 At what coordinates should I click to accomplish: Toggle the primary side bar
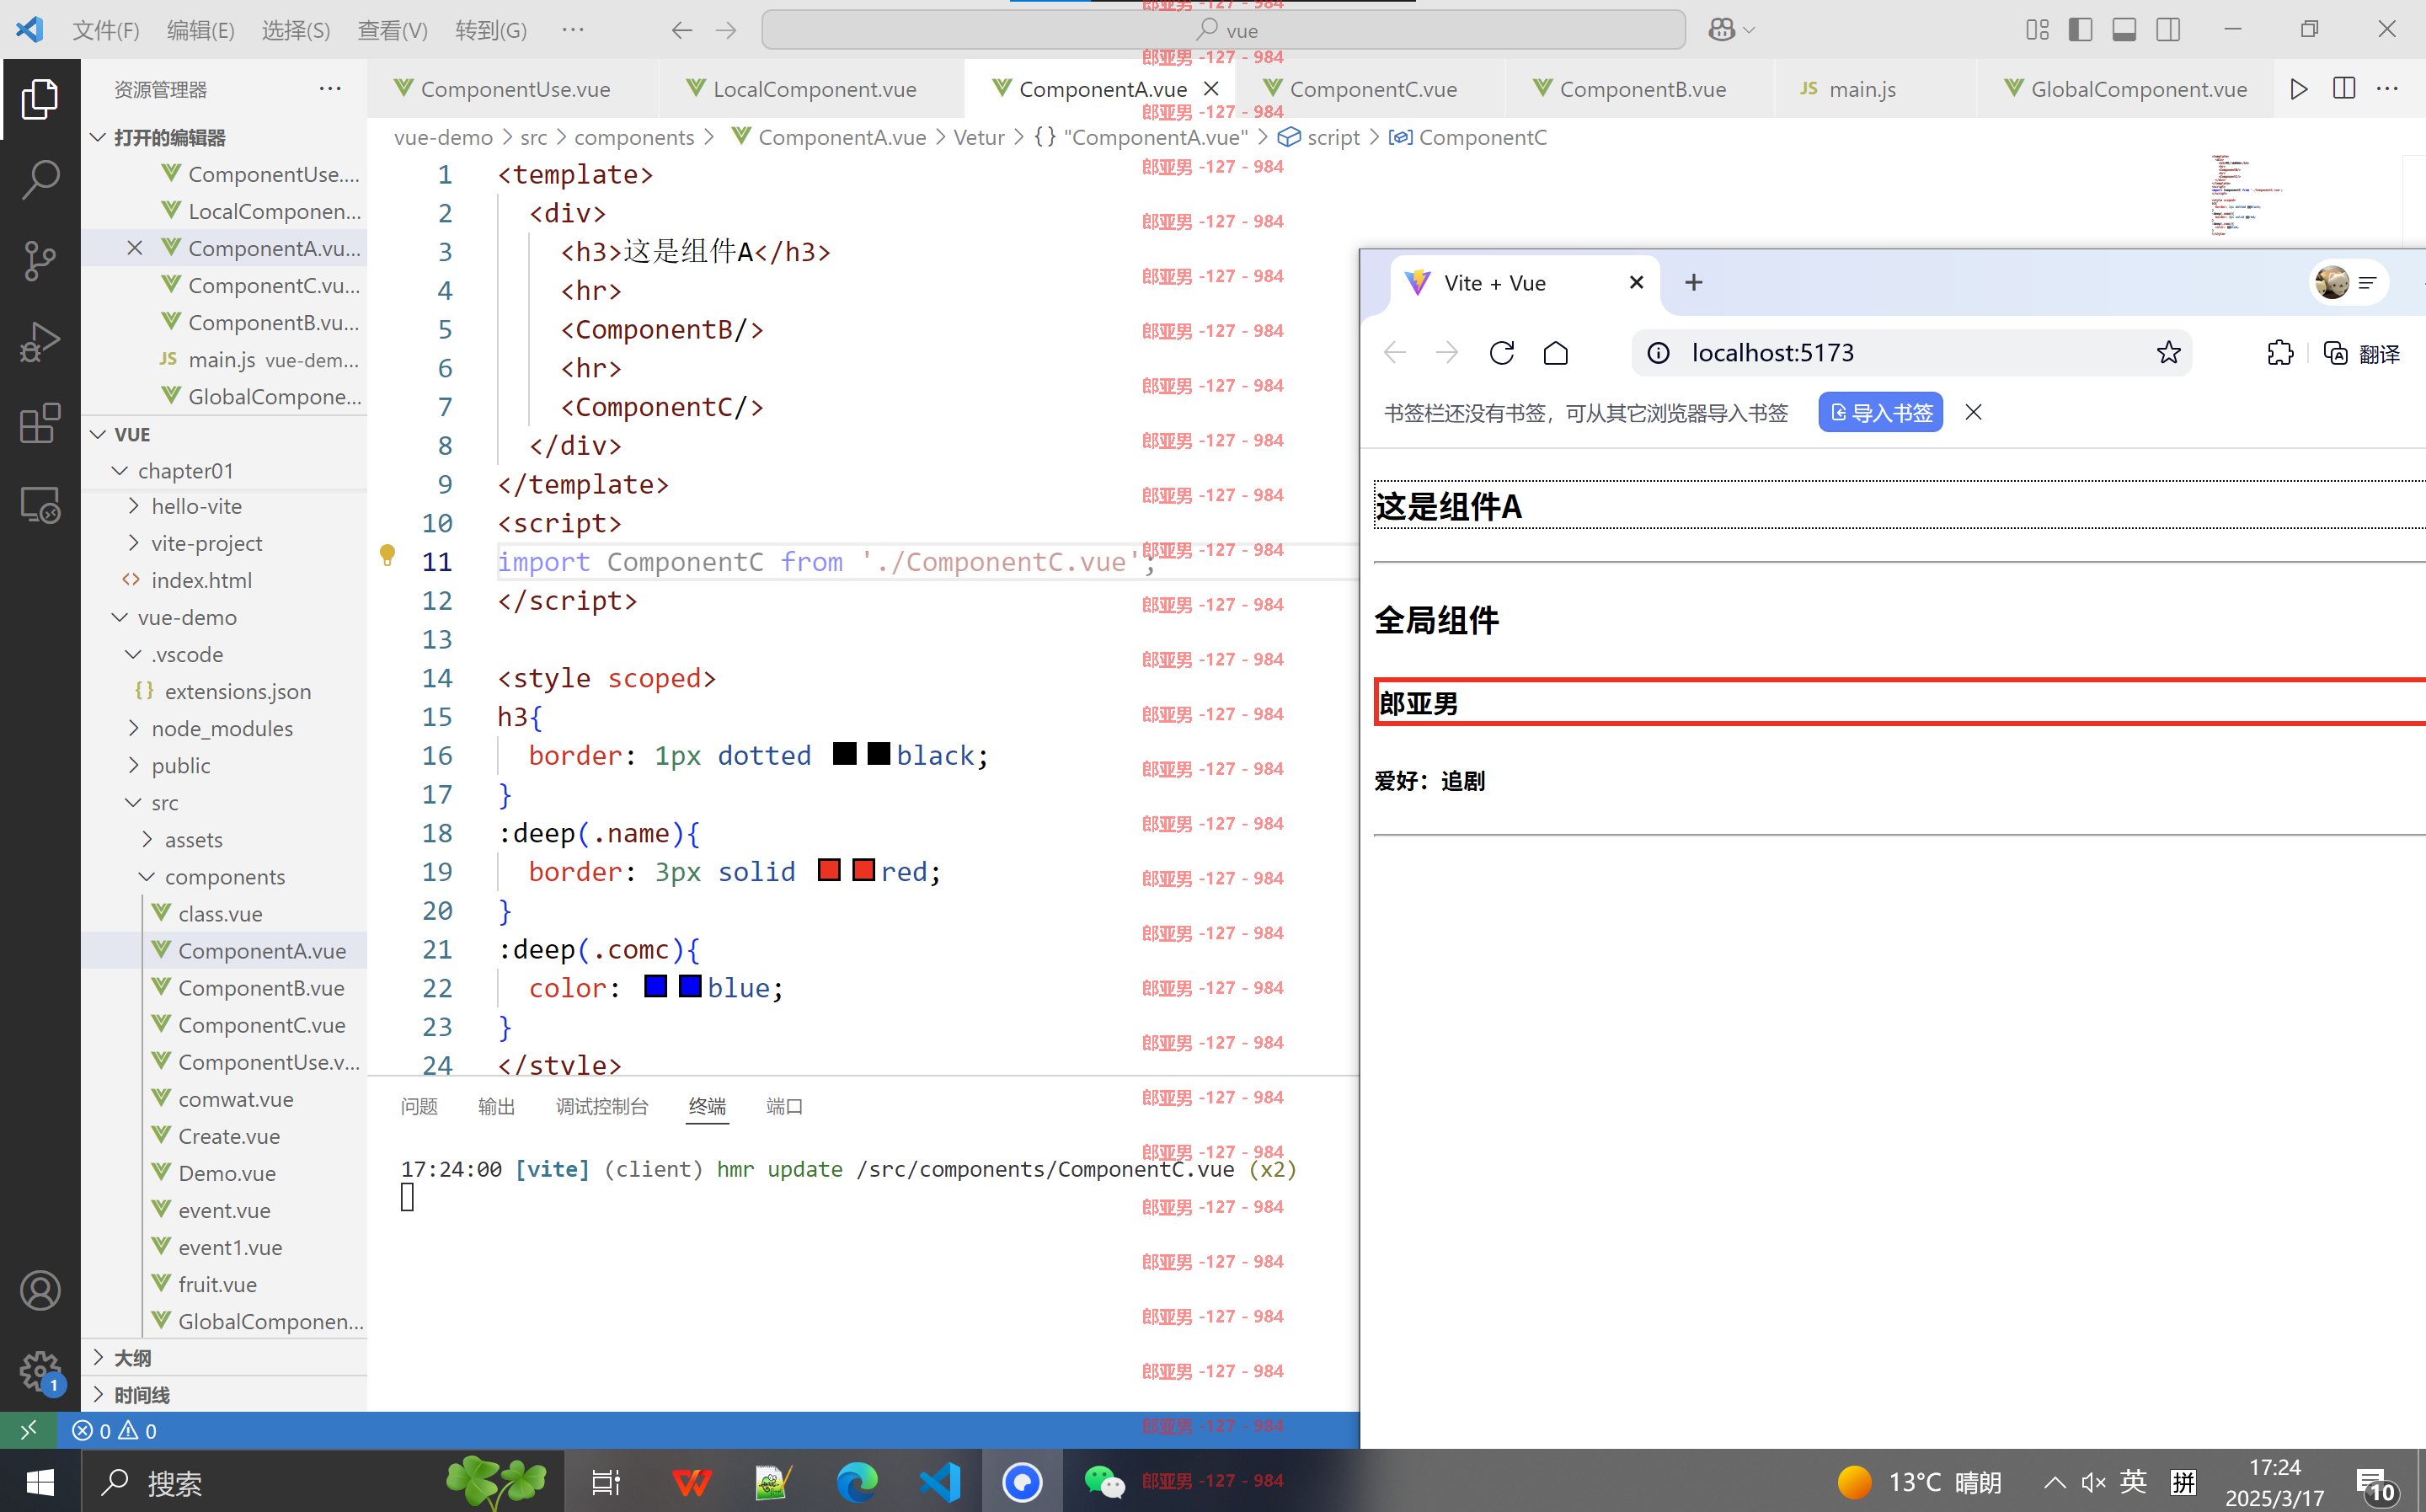(2080, 30)
